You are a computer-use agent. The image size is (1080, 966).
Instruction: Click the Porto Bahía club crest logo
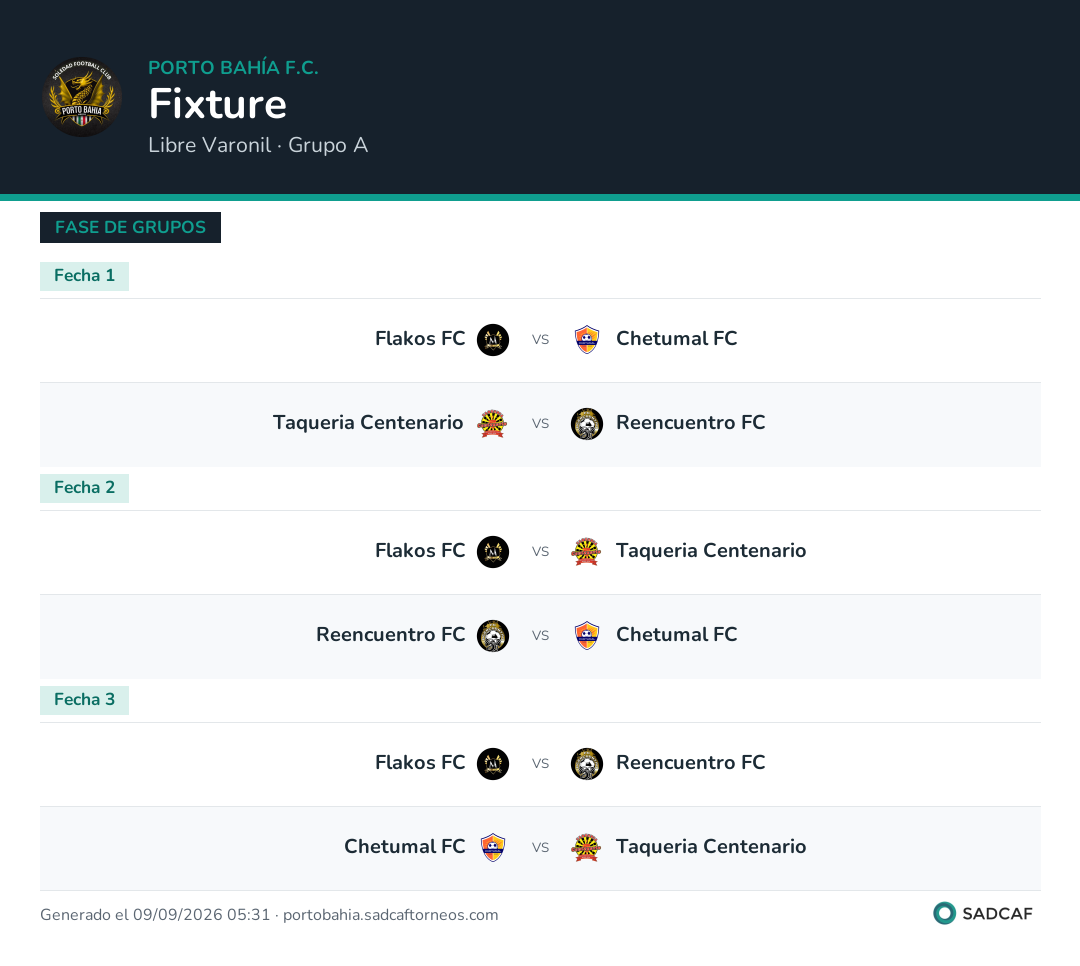(x=82, y=96)
